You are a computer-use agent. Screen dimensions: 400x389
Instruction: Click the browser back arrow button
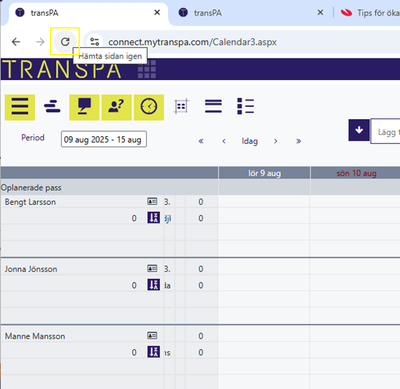pos(16,42)
